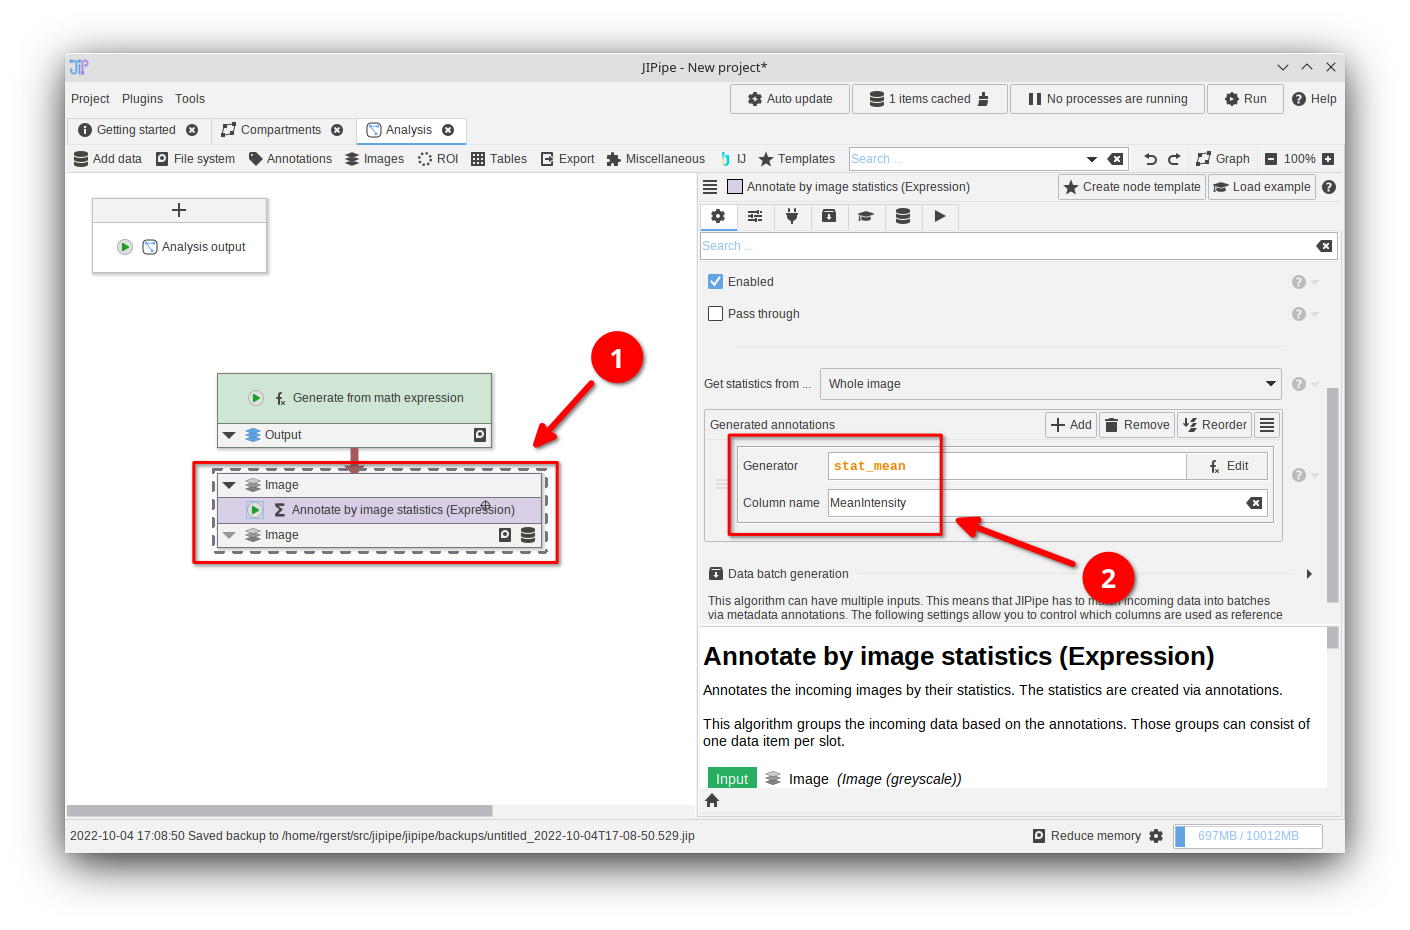Screen dimensions: 1410x930
Task: Open the plug slots tab icon
Action: 792,216
